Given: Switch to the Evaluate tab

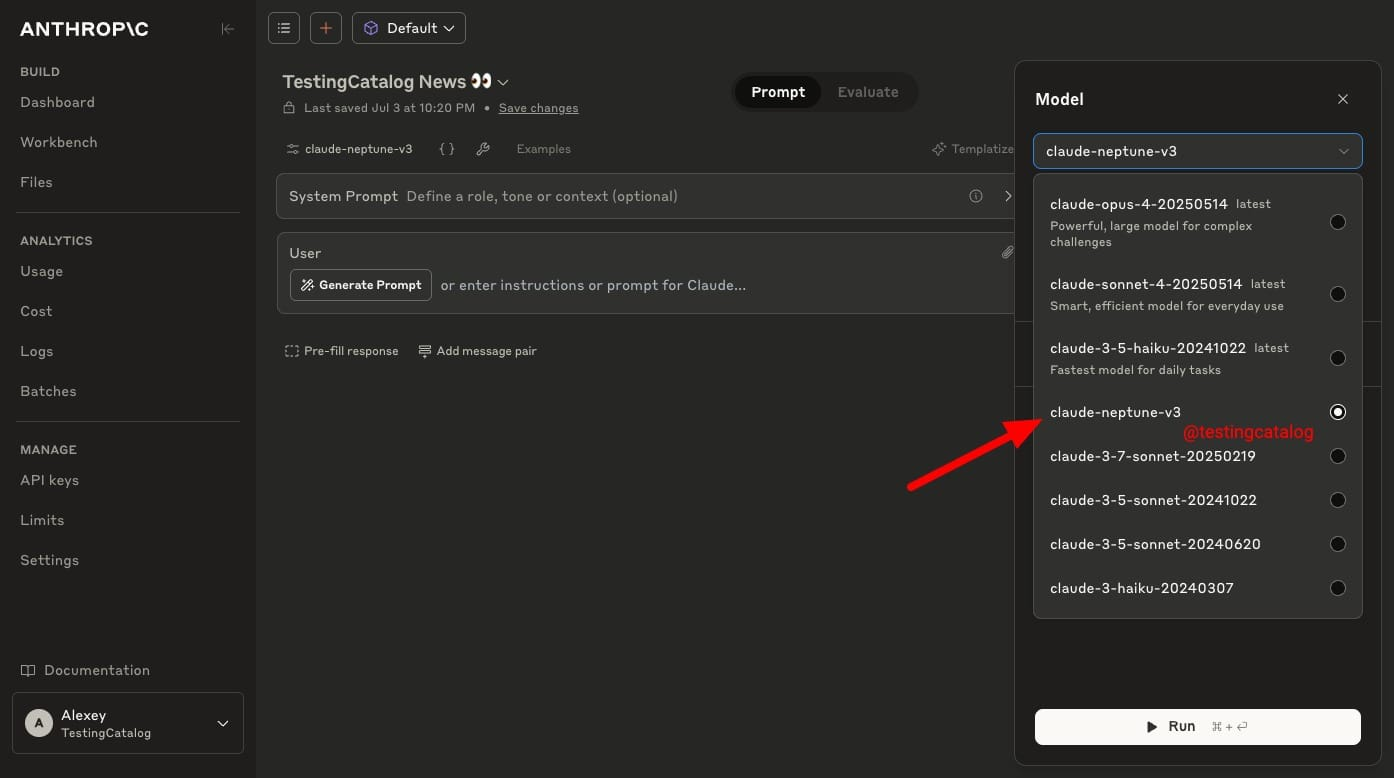Looking at the screenshot, I should coord(868,92).
